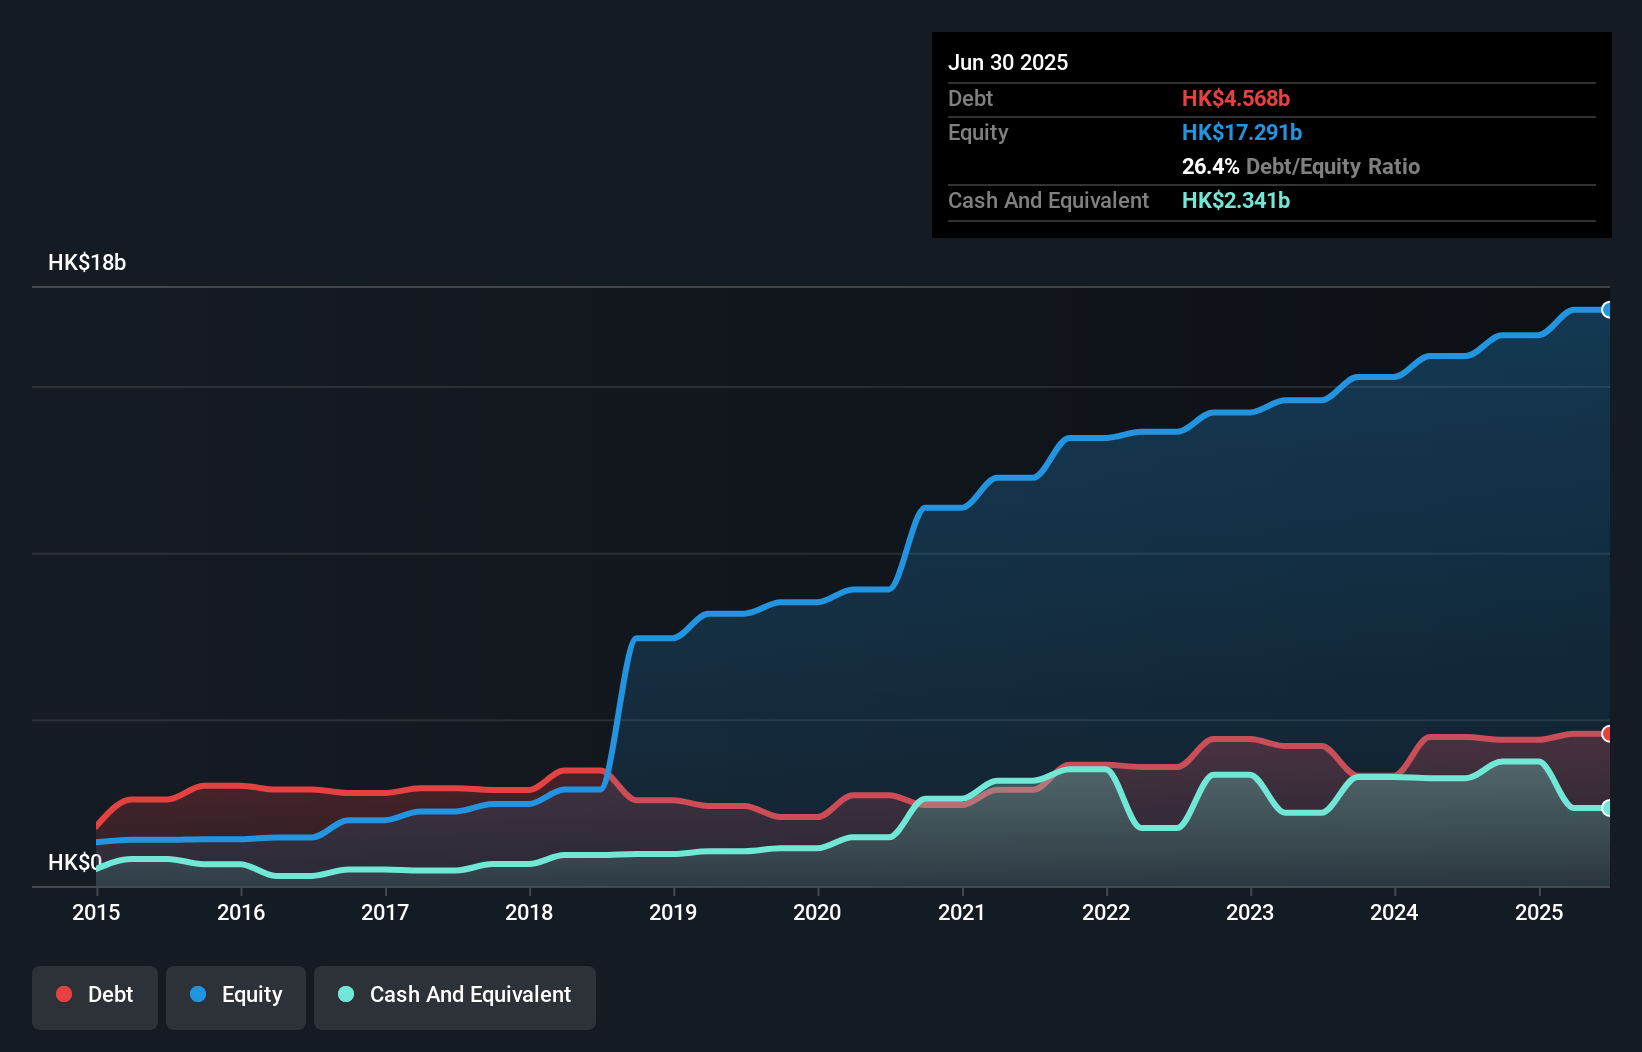This screenshot has width=1642, height=1052.
Task: Select the blue equity endpoint marker on the chart
Action: 1608,311
